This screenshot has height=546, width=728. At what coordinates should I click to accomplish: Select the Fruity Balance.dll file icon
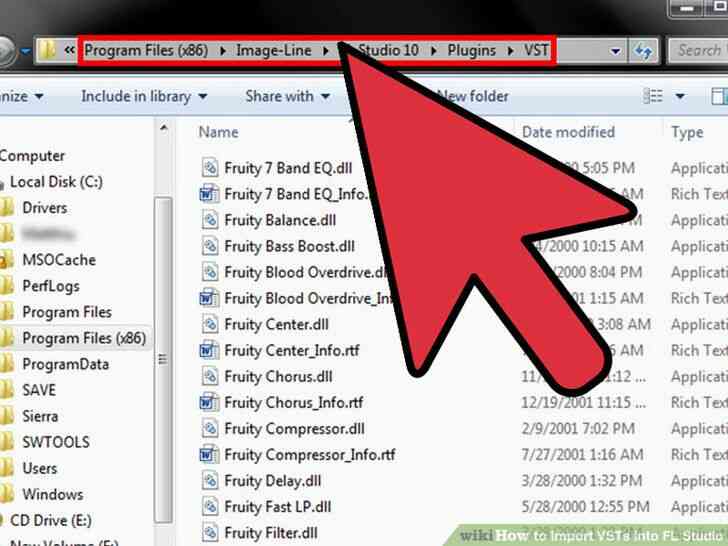click(210, 219)
